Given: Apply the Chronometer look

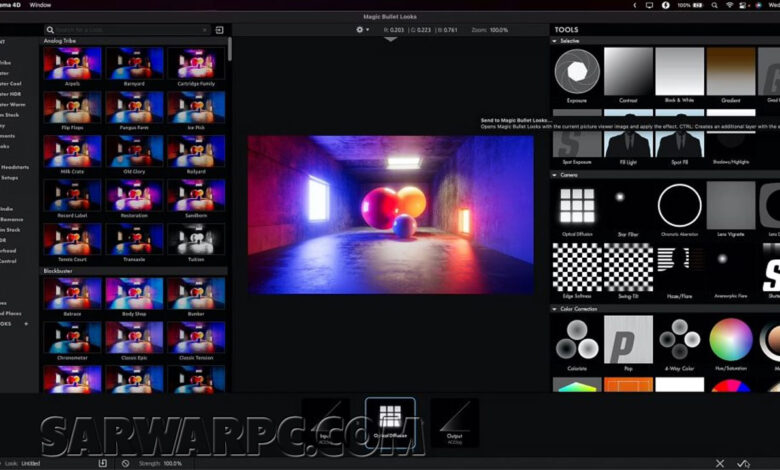Looking at the screenshot, I should pos(73,338).
